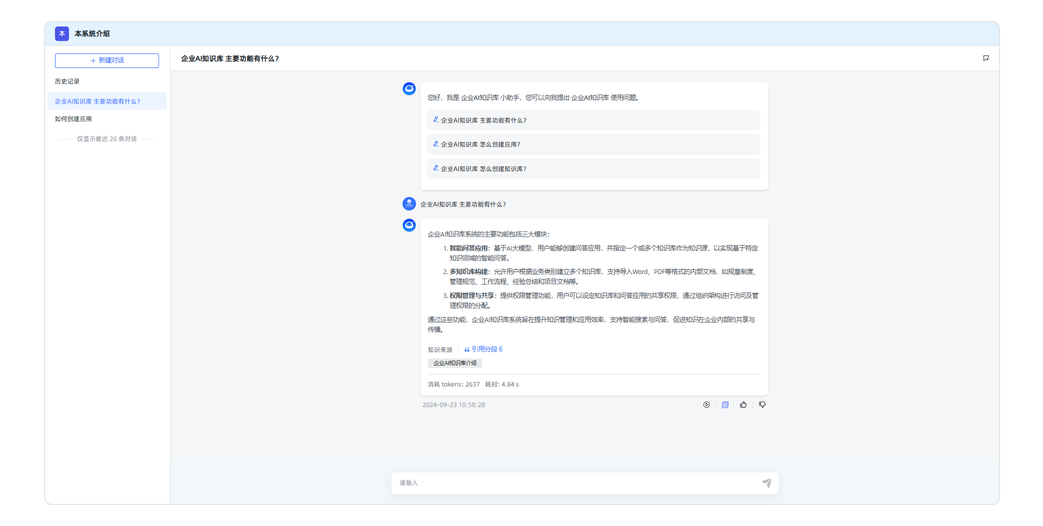Click the send message paper-plane icon
Image resolution: width=1043 pixels, height=526 pixels.
766,483
